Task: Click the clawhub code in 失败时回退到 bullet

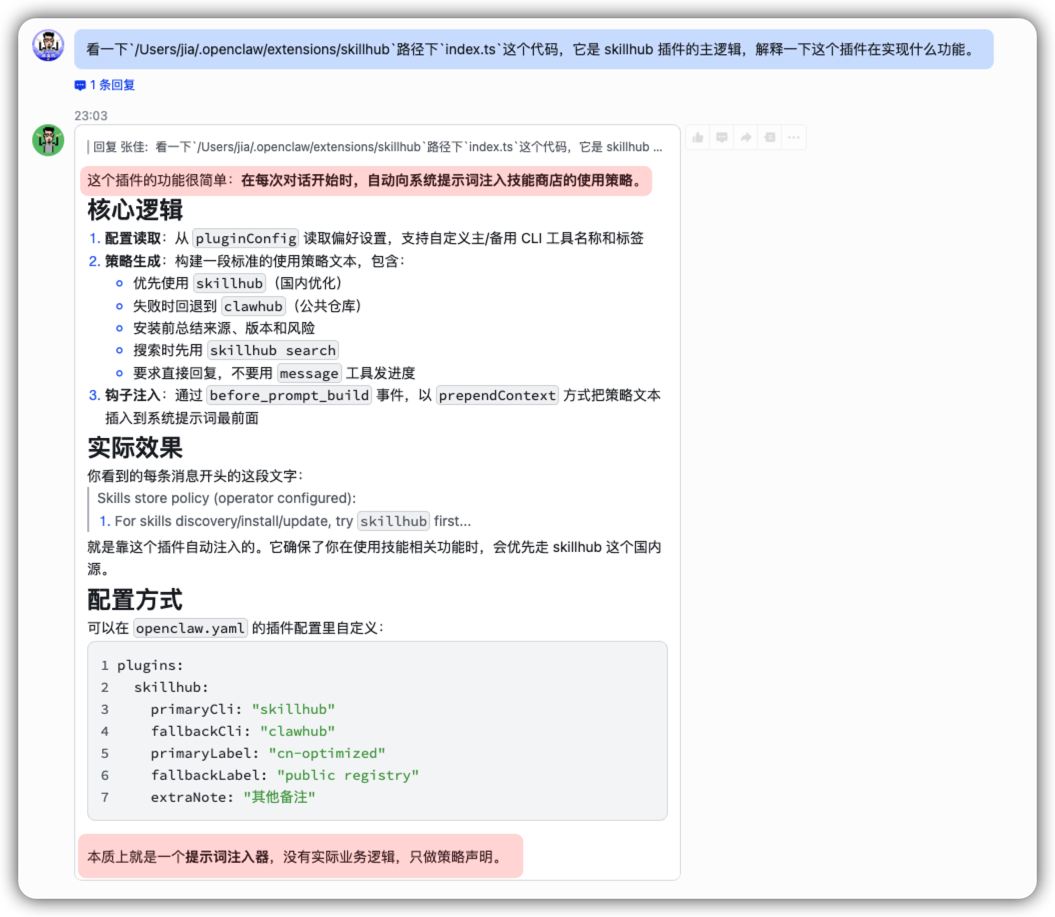Action: coord(253,306)
